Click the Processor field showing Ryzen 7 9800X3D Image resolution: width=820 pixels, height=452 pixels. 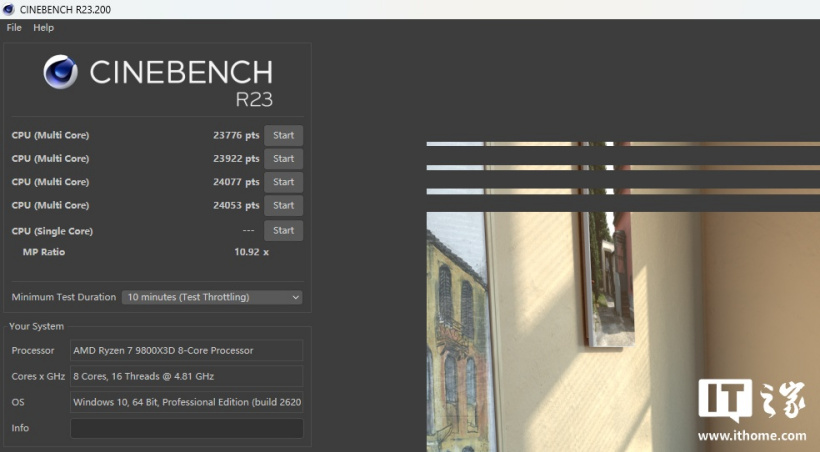pos(187,351)
